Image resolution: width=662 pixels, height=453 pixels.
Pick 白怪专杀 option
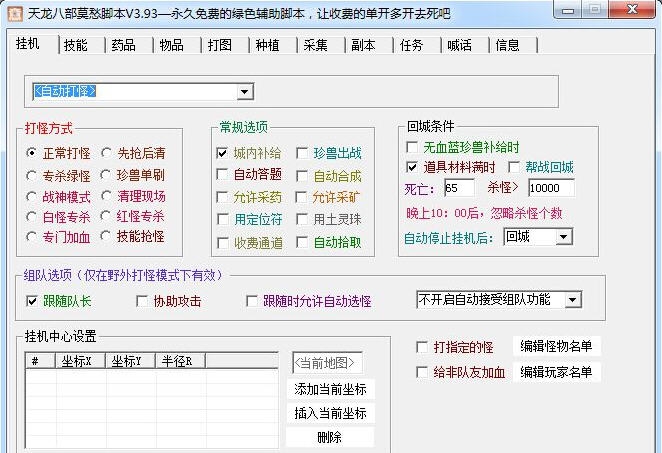tap(31, 217)
